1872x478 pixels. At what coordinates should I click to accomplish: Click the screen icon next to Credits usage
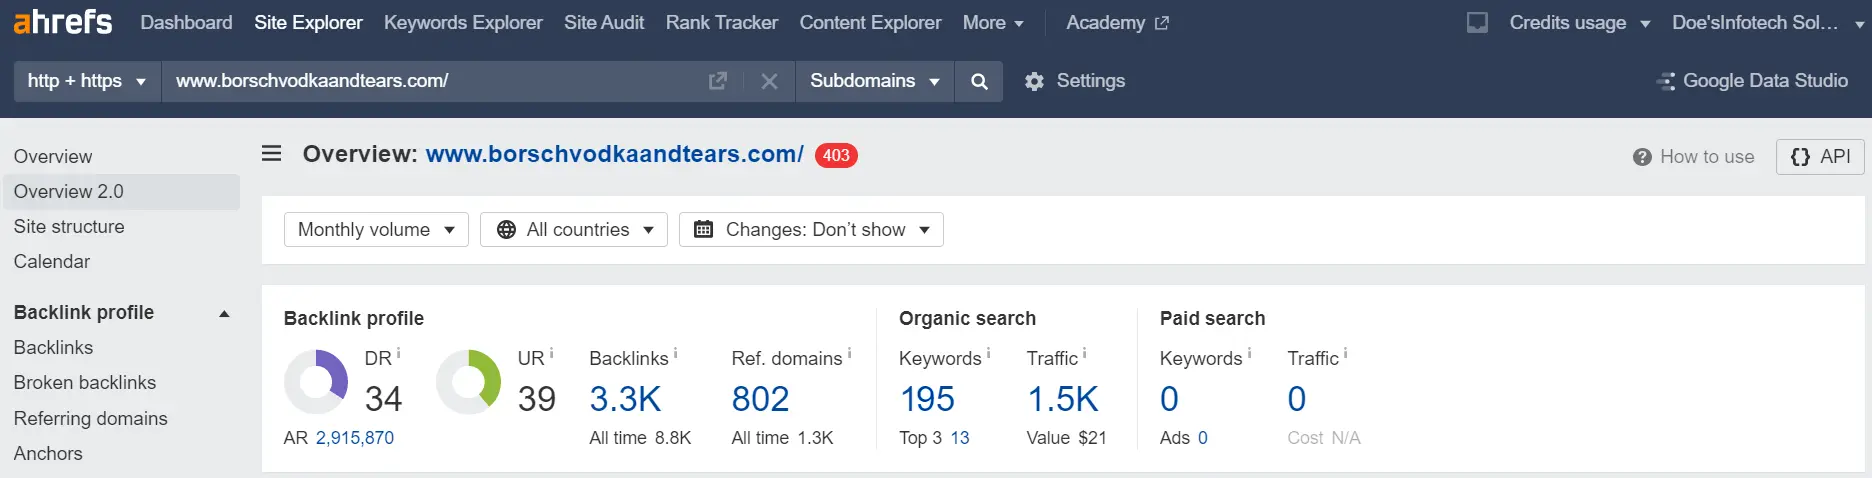(x=1477, y=22)
